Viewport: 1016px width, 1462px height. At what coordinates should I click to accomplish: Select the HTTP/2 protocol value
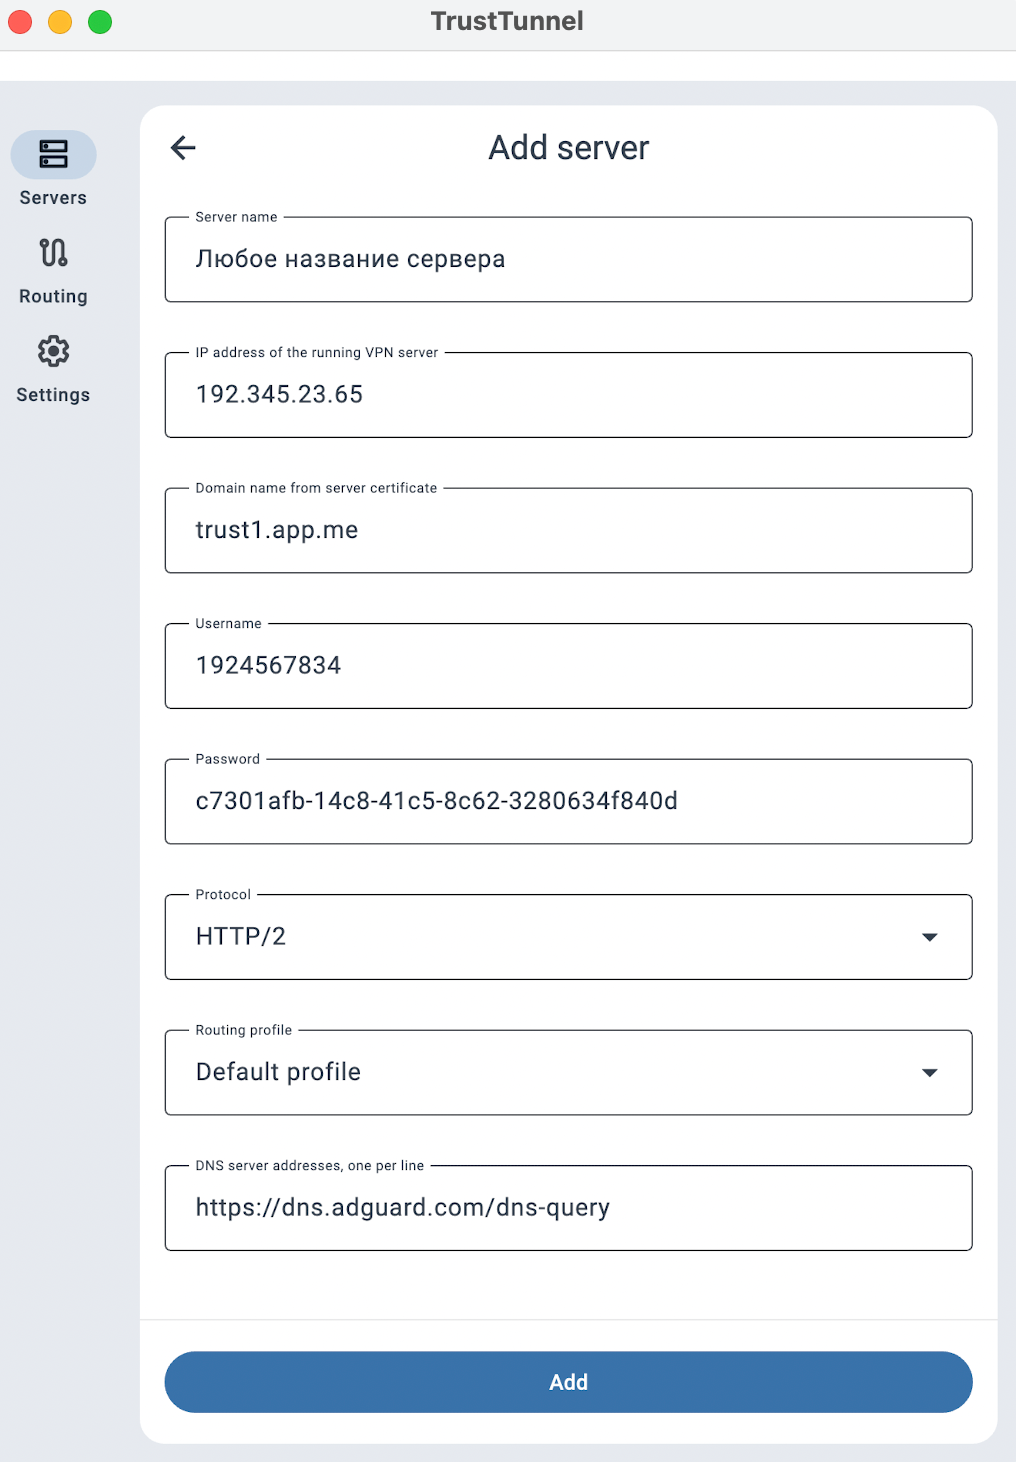tap(241, 937)
